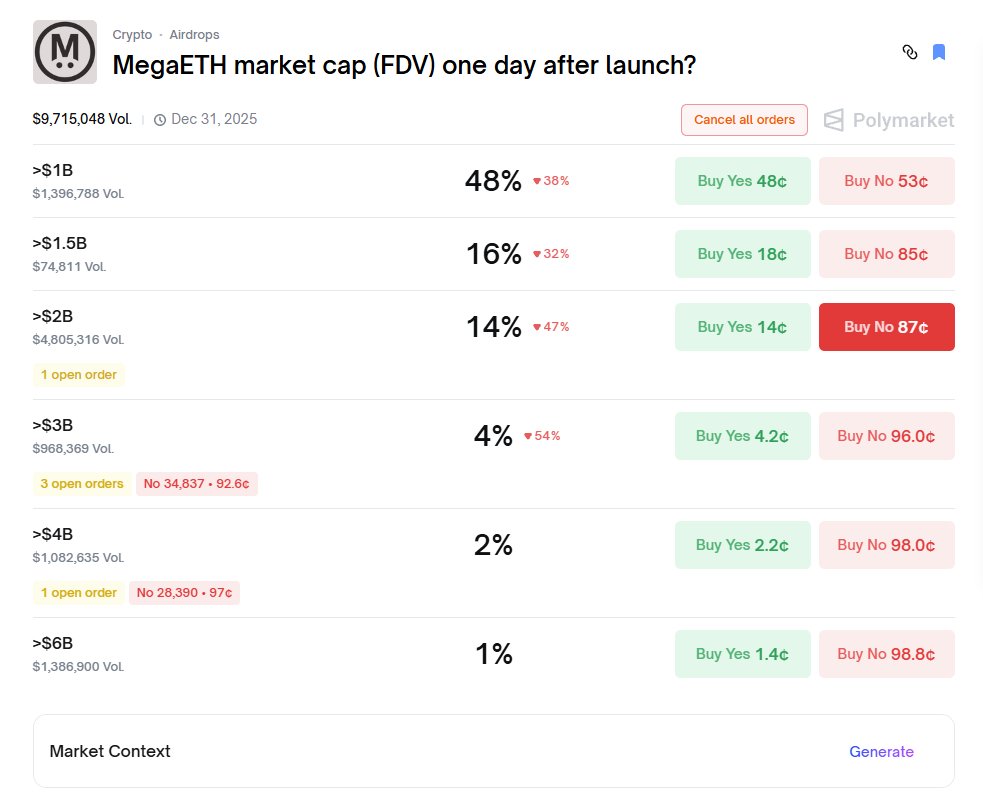983x800 pixels.
Task: Copy the market link icon
Action: pyautogui.click(x=909, y=52)
